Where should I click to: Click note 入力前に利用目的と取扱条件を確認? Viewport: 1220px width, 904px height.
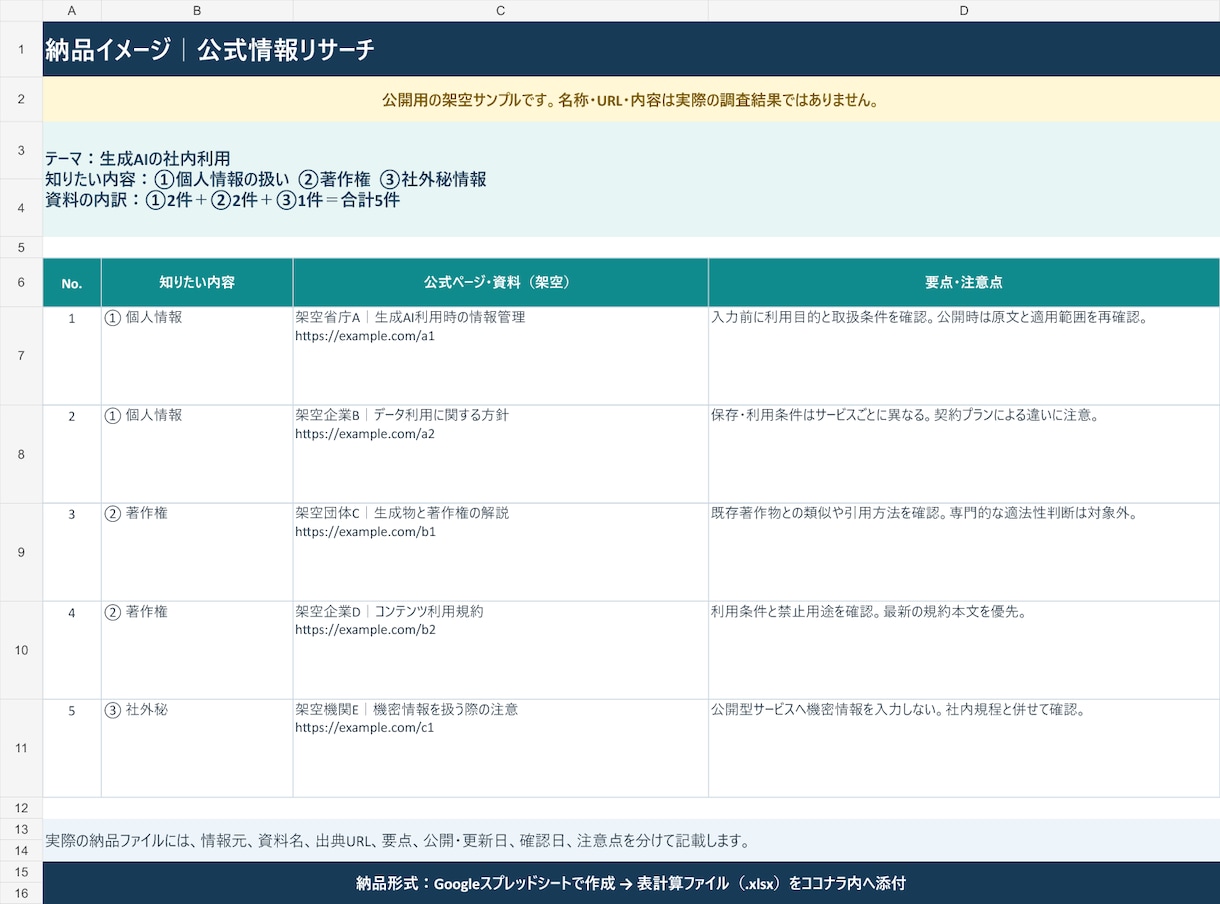[928, 317]
